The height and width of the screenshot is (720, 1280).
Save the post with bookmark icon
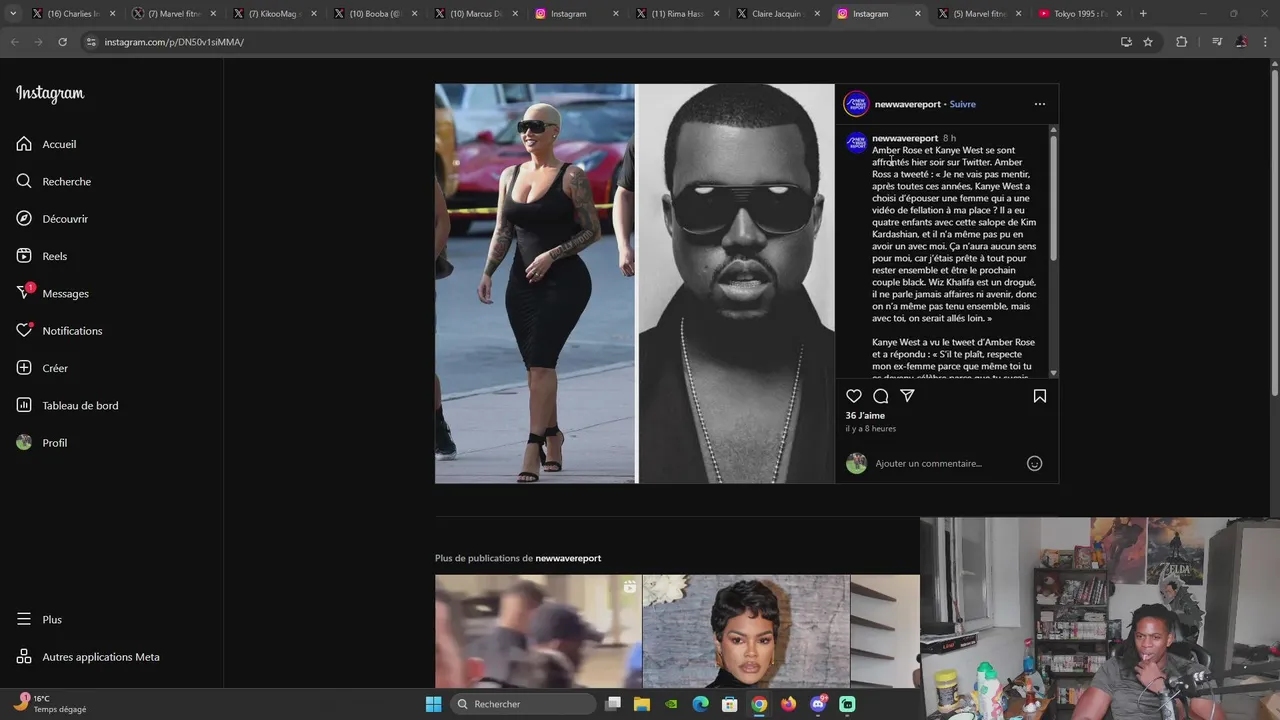(1040, 396)
